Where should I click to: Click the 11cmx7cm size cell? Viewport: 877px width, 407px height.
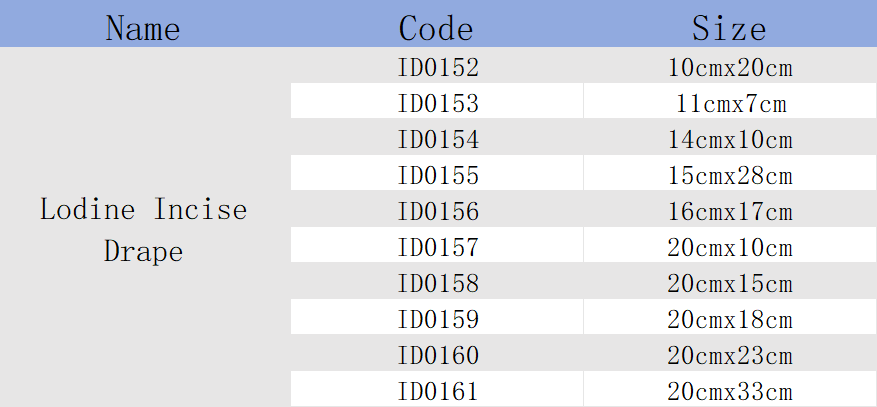(x=730, y=101)
